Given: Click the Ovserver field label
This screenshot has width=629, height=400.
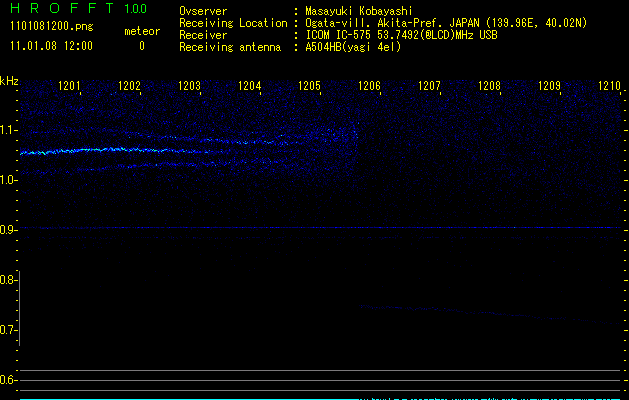Looking at the screenshot, I should 203,11.
